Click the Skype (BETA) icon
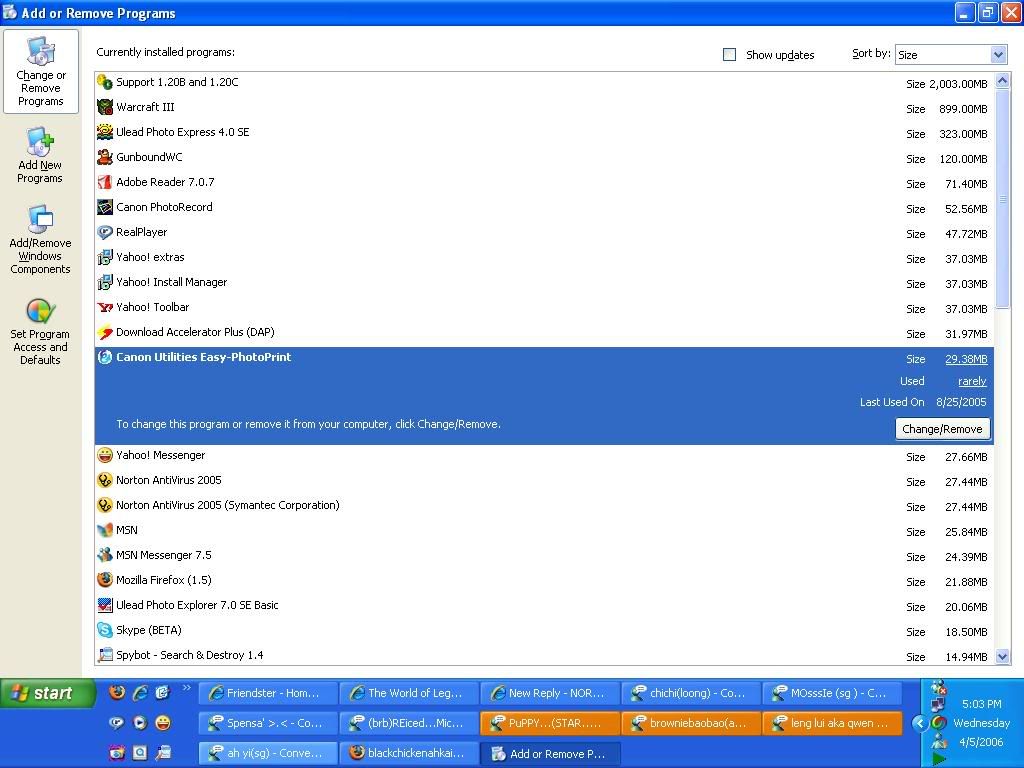The width and height of the screenshot is (1024, 768). pos(105,630)
